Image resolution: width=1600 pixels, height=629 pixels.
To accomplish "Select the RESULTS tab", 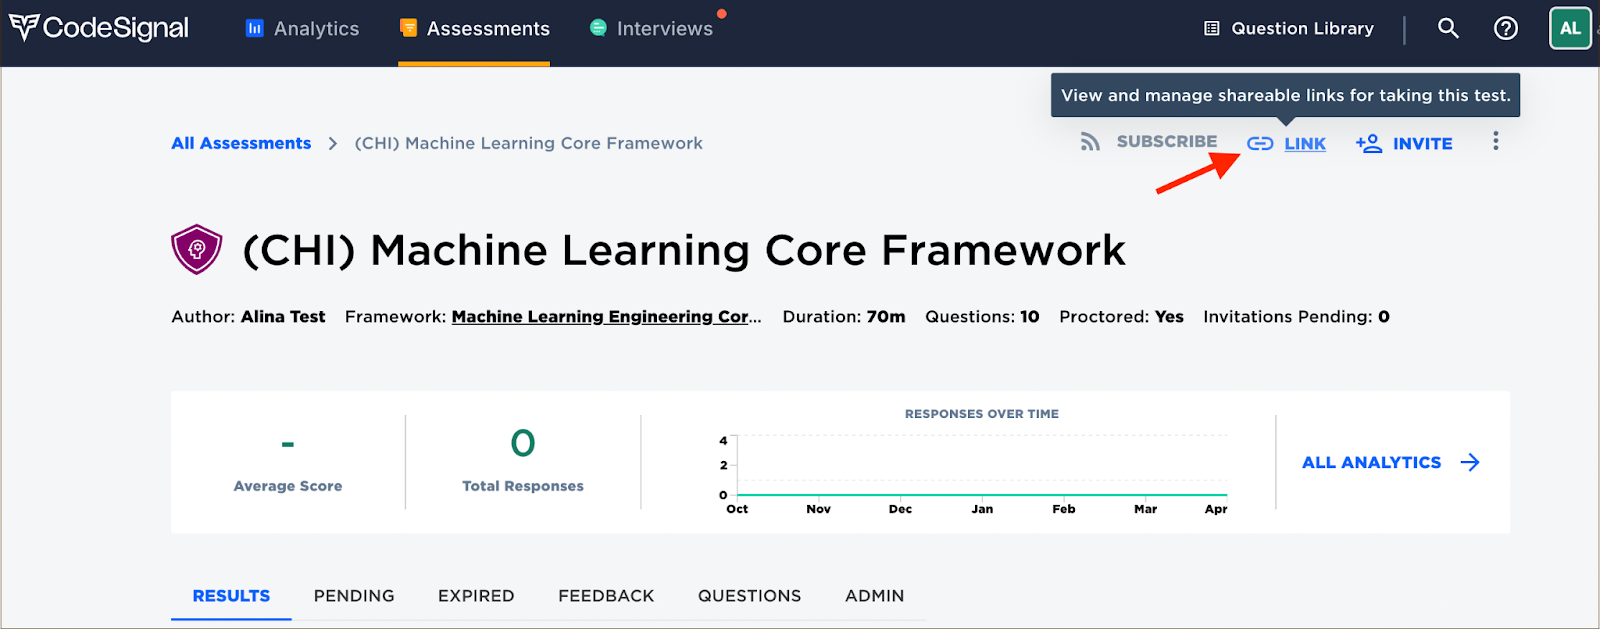I will [231, 596].
